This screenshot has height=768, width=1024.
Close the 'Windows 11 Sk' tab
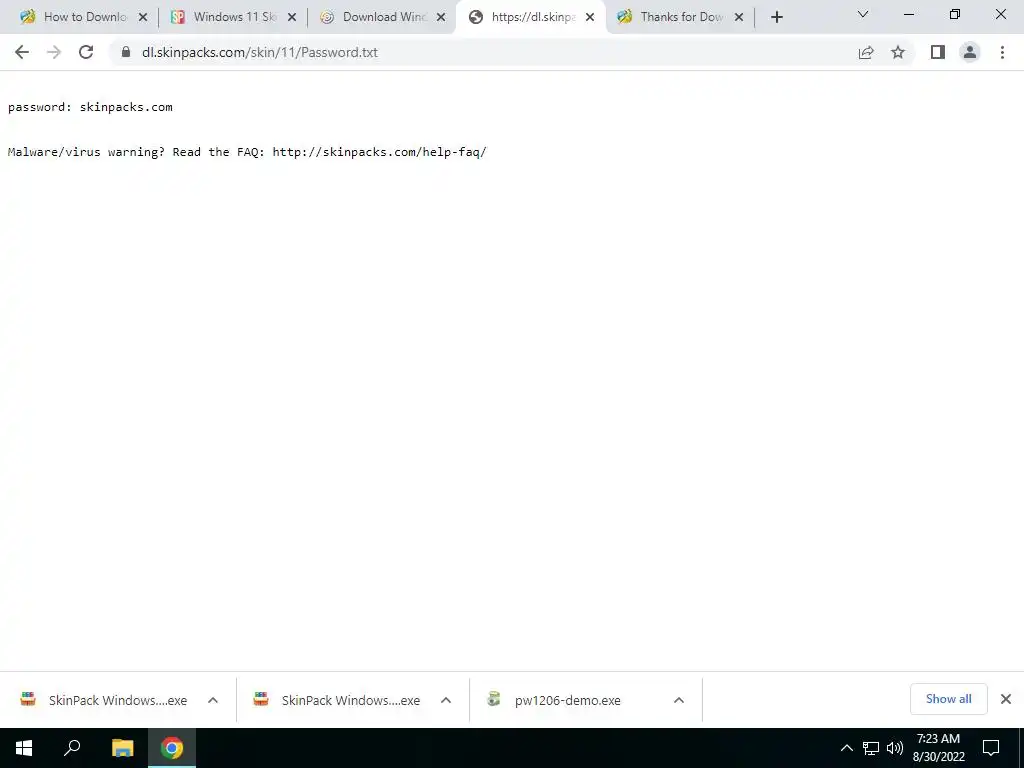292,18
